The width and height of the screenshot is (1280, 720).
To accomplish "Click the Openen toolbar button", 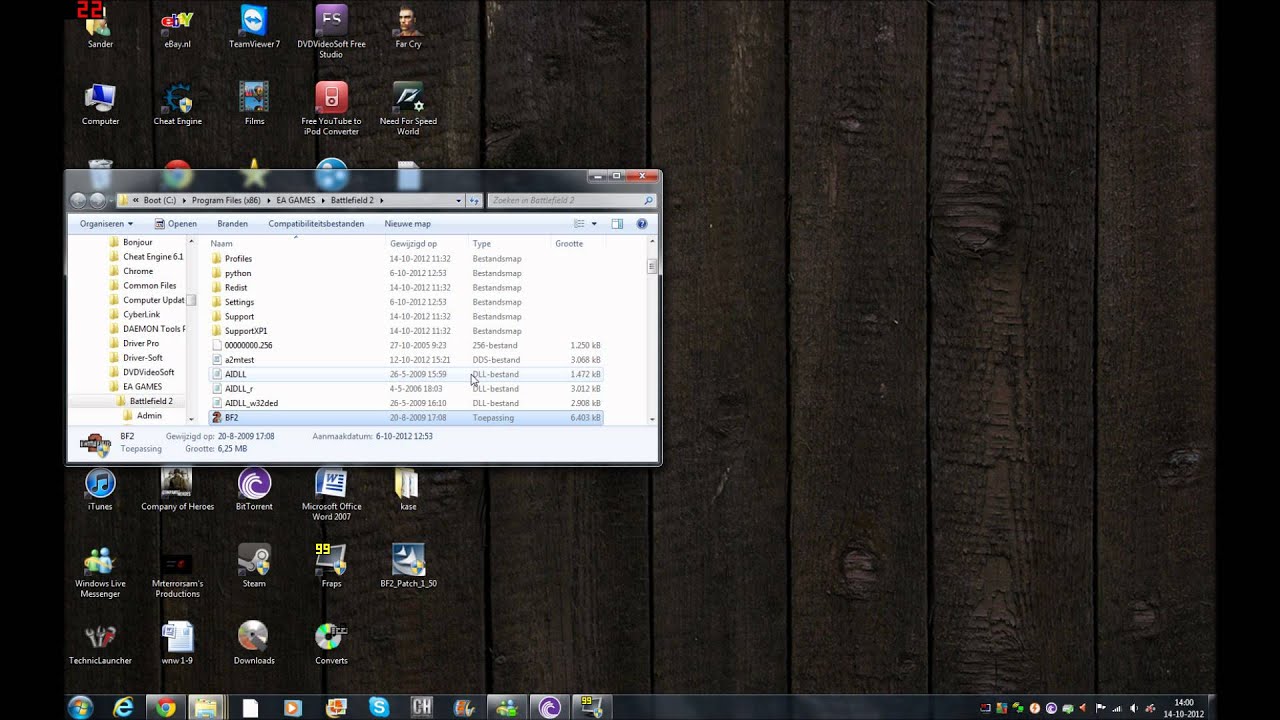I will point(175,224).
